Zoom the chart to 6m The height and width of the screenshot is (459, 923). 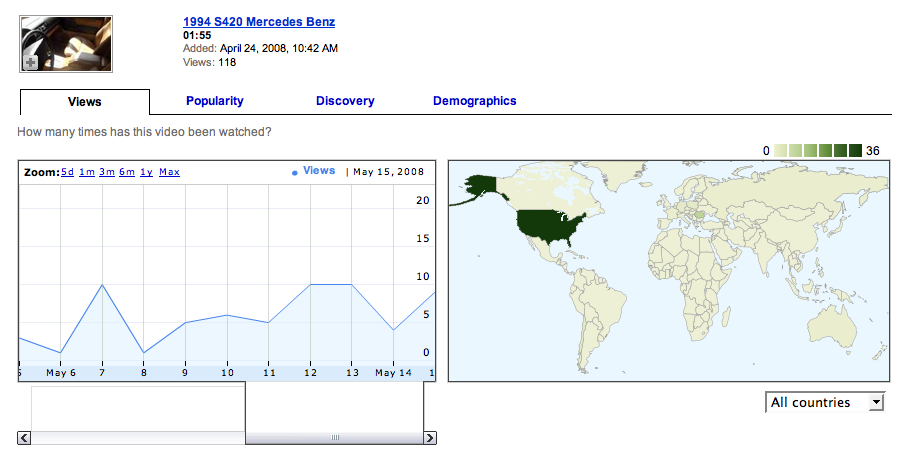pyautogui.click(x=127, y=172)
